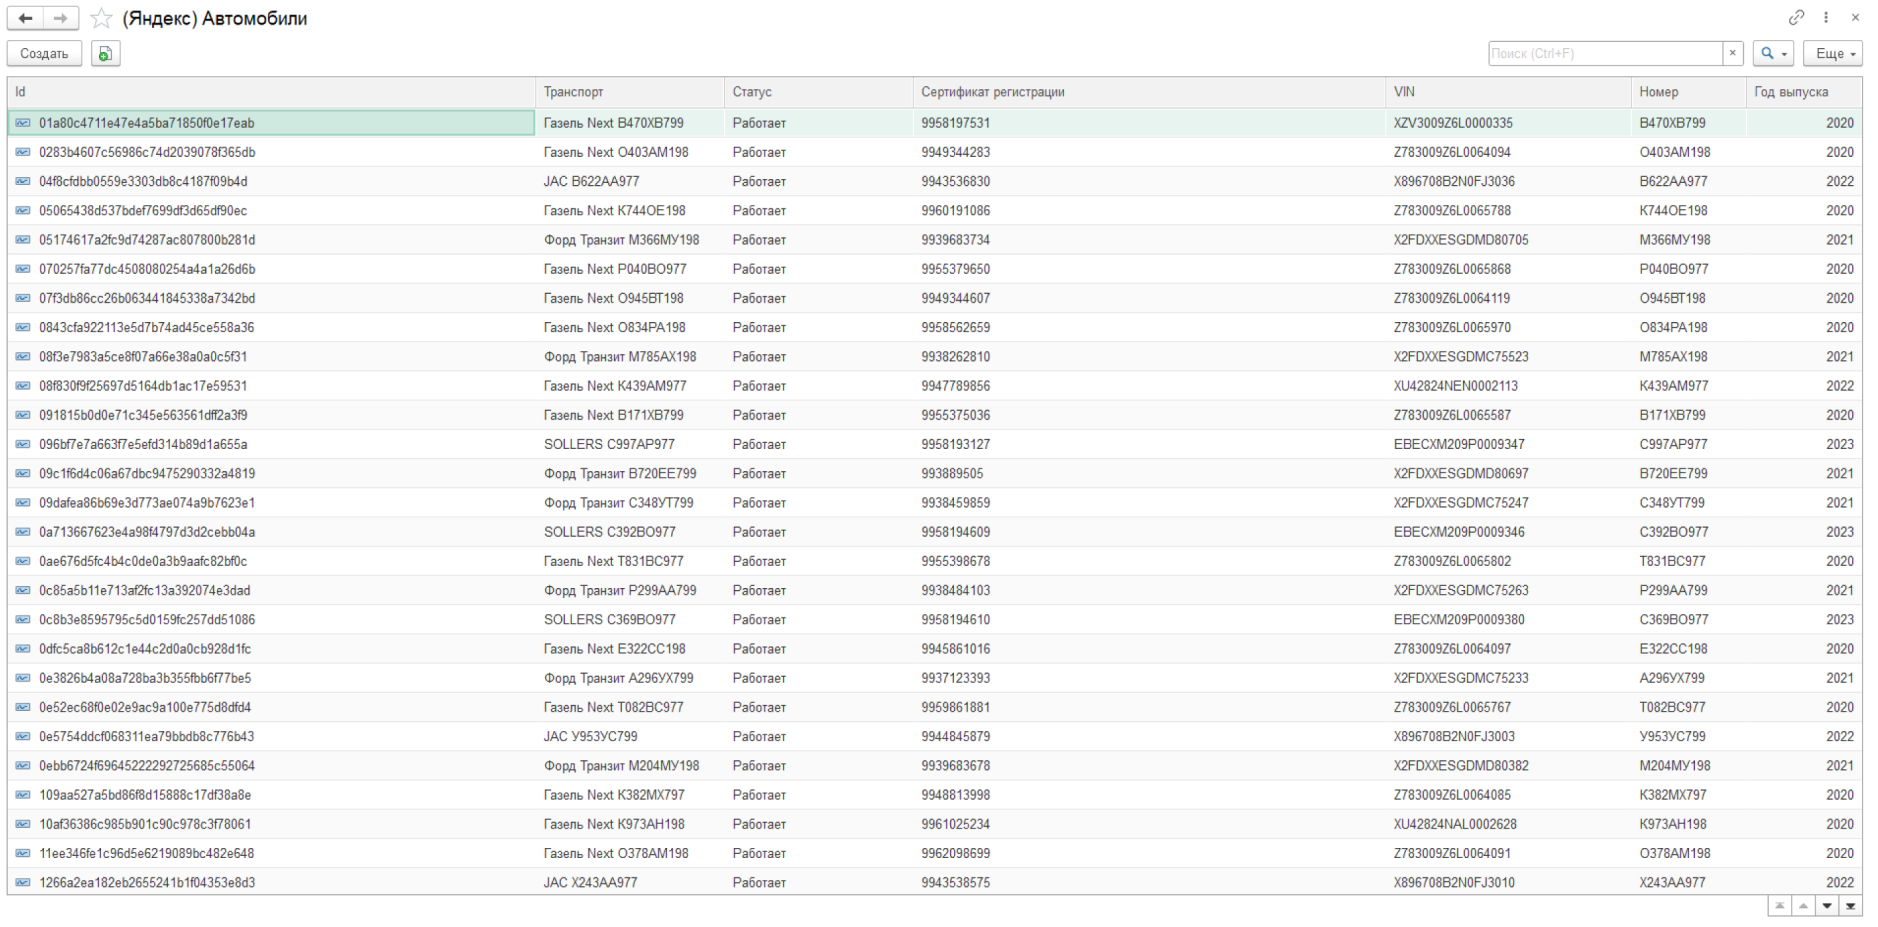Click row icon for 08f830f9f25697d5164db1ac17e59531
Viewport: 1878px width, 927px height.
pyautogui.click(x=23, y=386)
